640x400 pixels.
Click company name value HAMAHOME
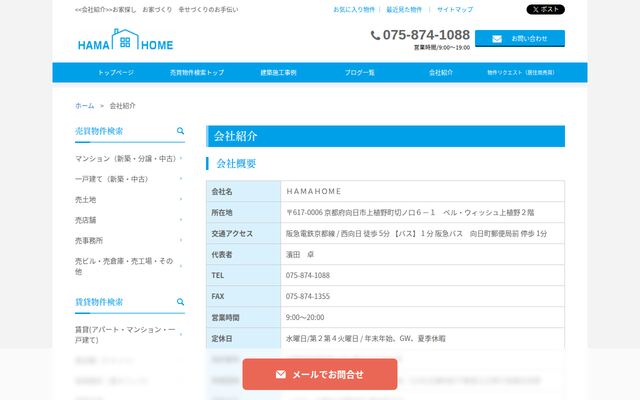click(313, 191)
